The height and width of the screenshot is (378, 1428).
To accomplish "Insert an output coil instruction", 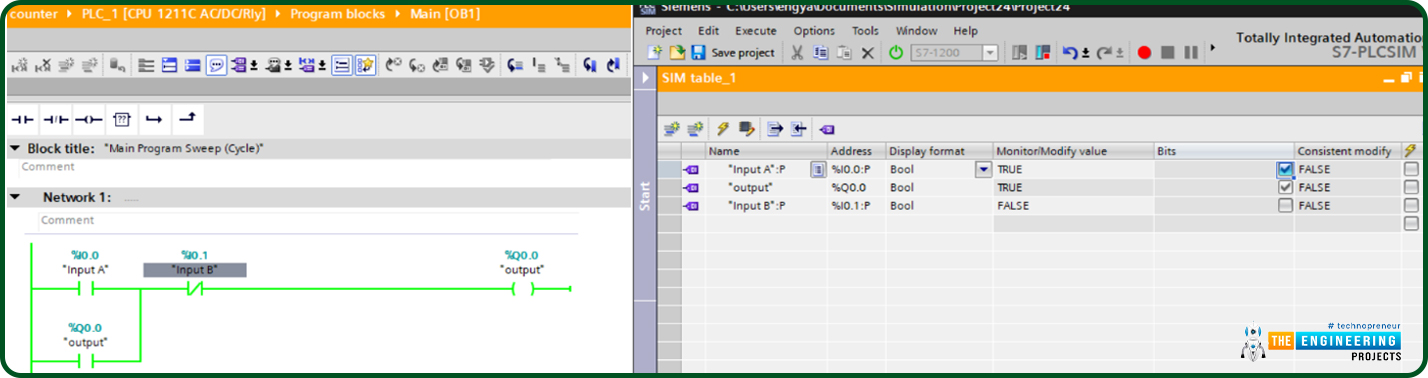I will tap(88, 119).
